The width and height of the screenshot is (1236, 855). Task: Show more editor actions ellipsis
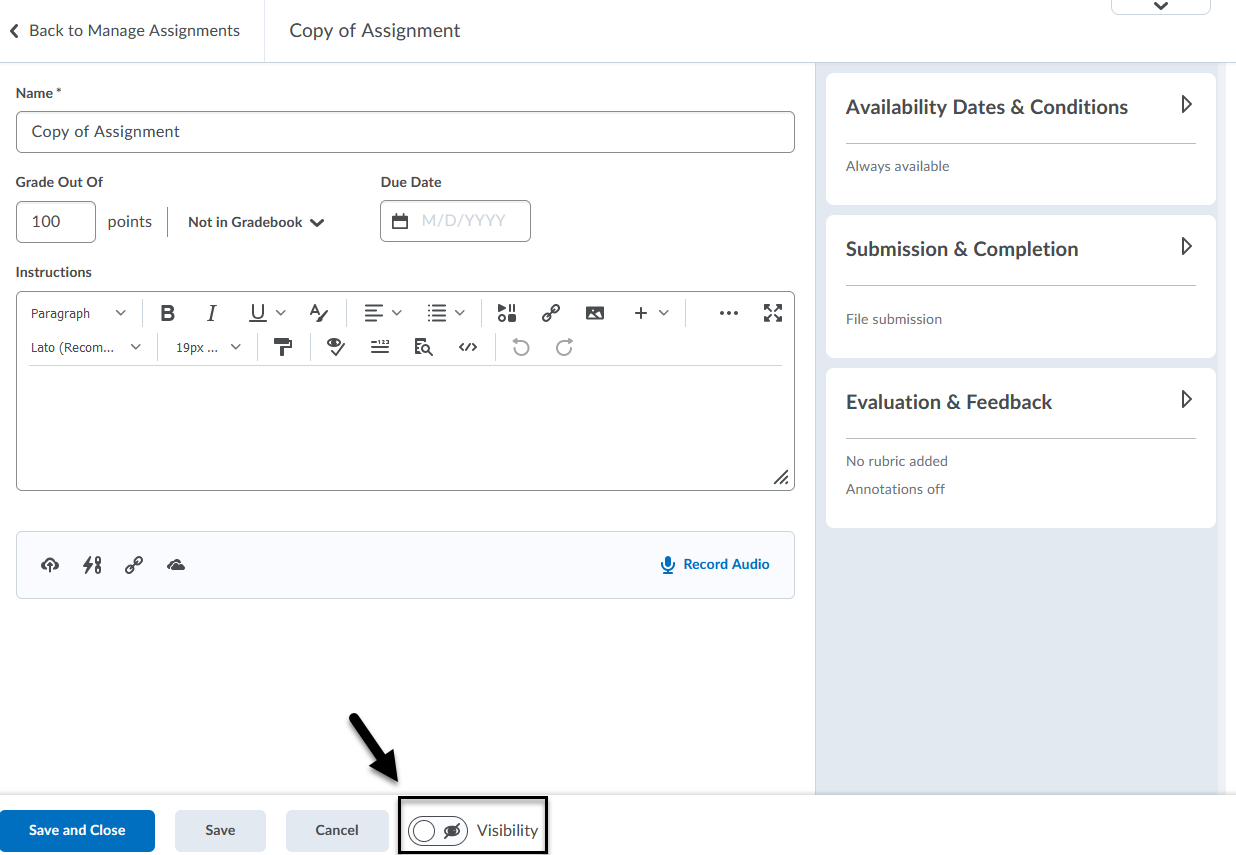729,313
